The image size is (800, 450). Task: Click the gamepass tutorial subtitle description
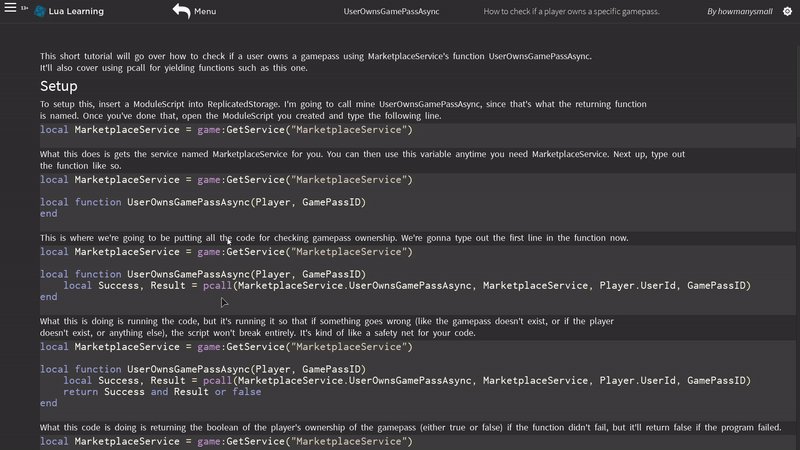coord(571,11)
